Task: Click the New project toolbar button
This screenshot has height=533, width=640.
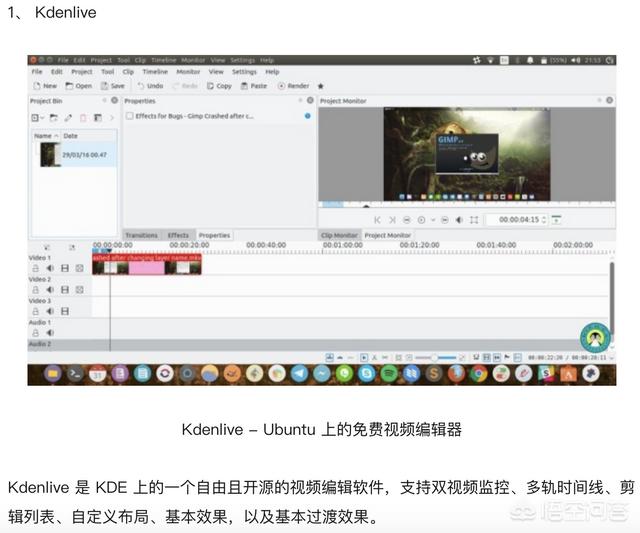Action: [45, 86]
